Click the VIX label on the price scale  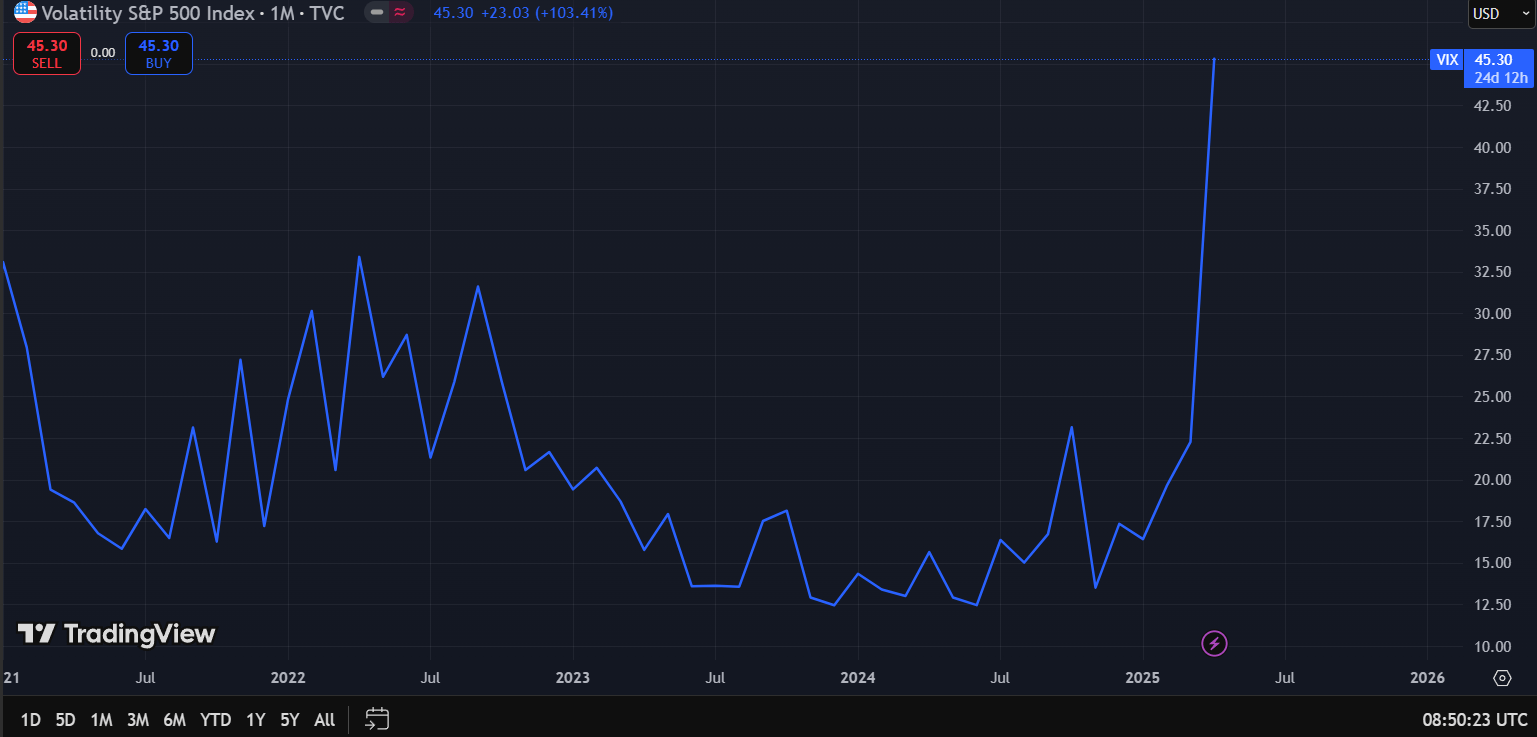[1446, 60]
